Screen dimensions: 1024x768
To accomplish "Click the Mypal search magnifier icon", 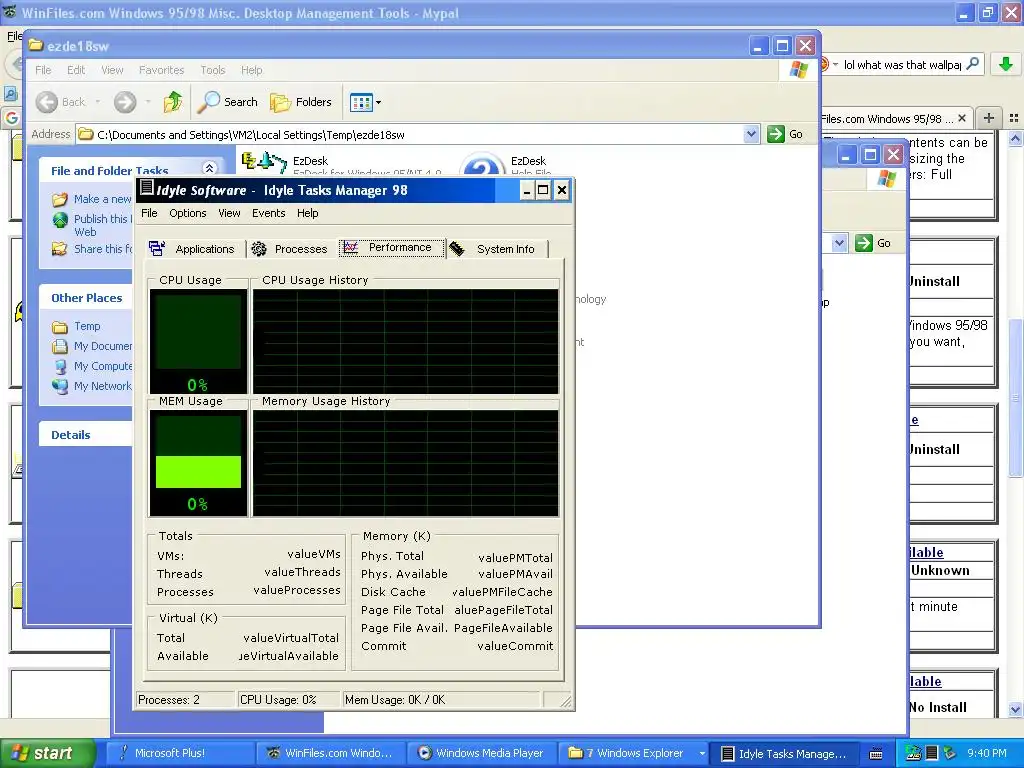I will click(x=972, y=64).
